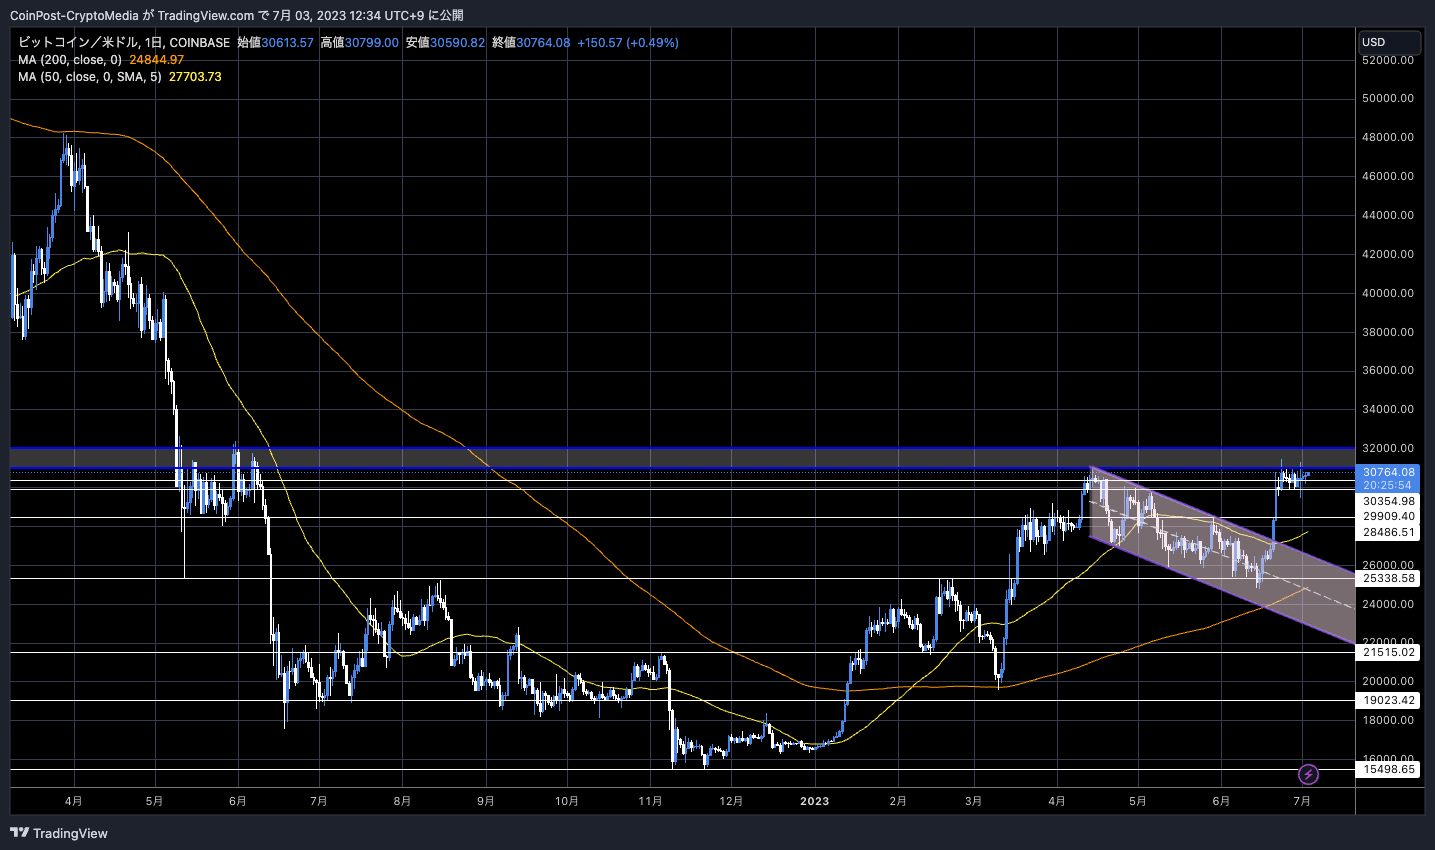Open the USD currency selector
This screenshot has width=1435, height=850.
(x=1389, y=42)
